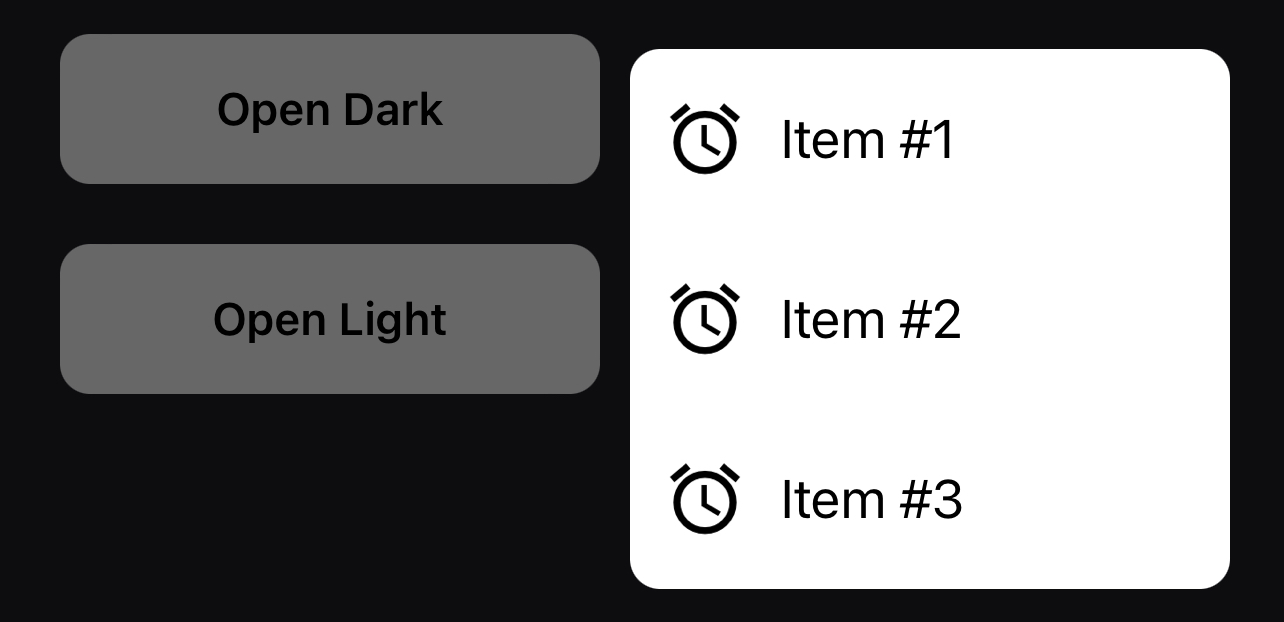Select the Item #2 text label
The height and width of the screenshot is (622, 1284).
[870, 319]
